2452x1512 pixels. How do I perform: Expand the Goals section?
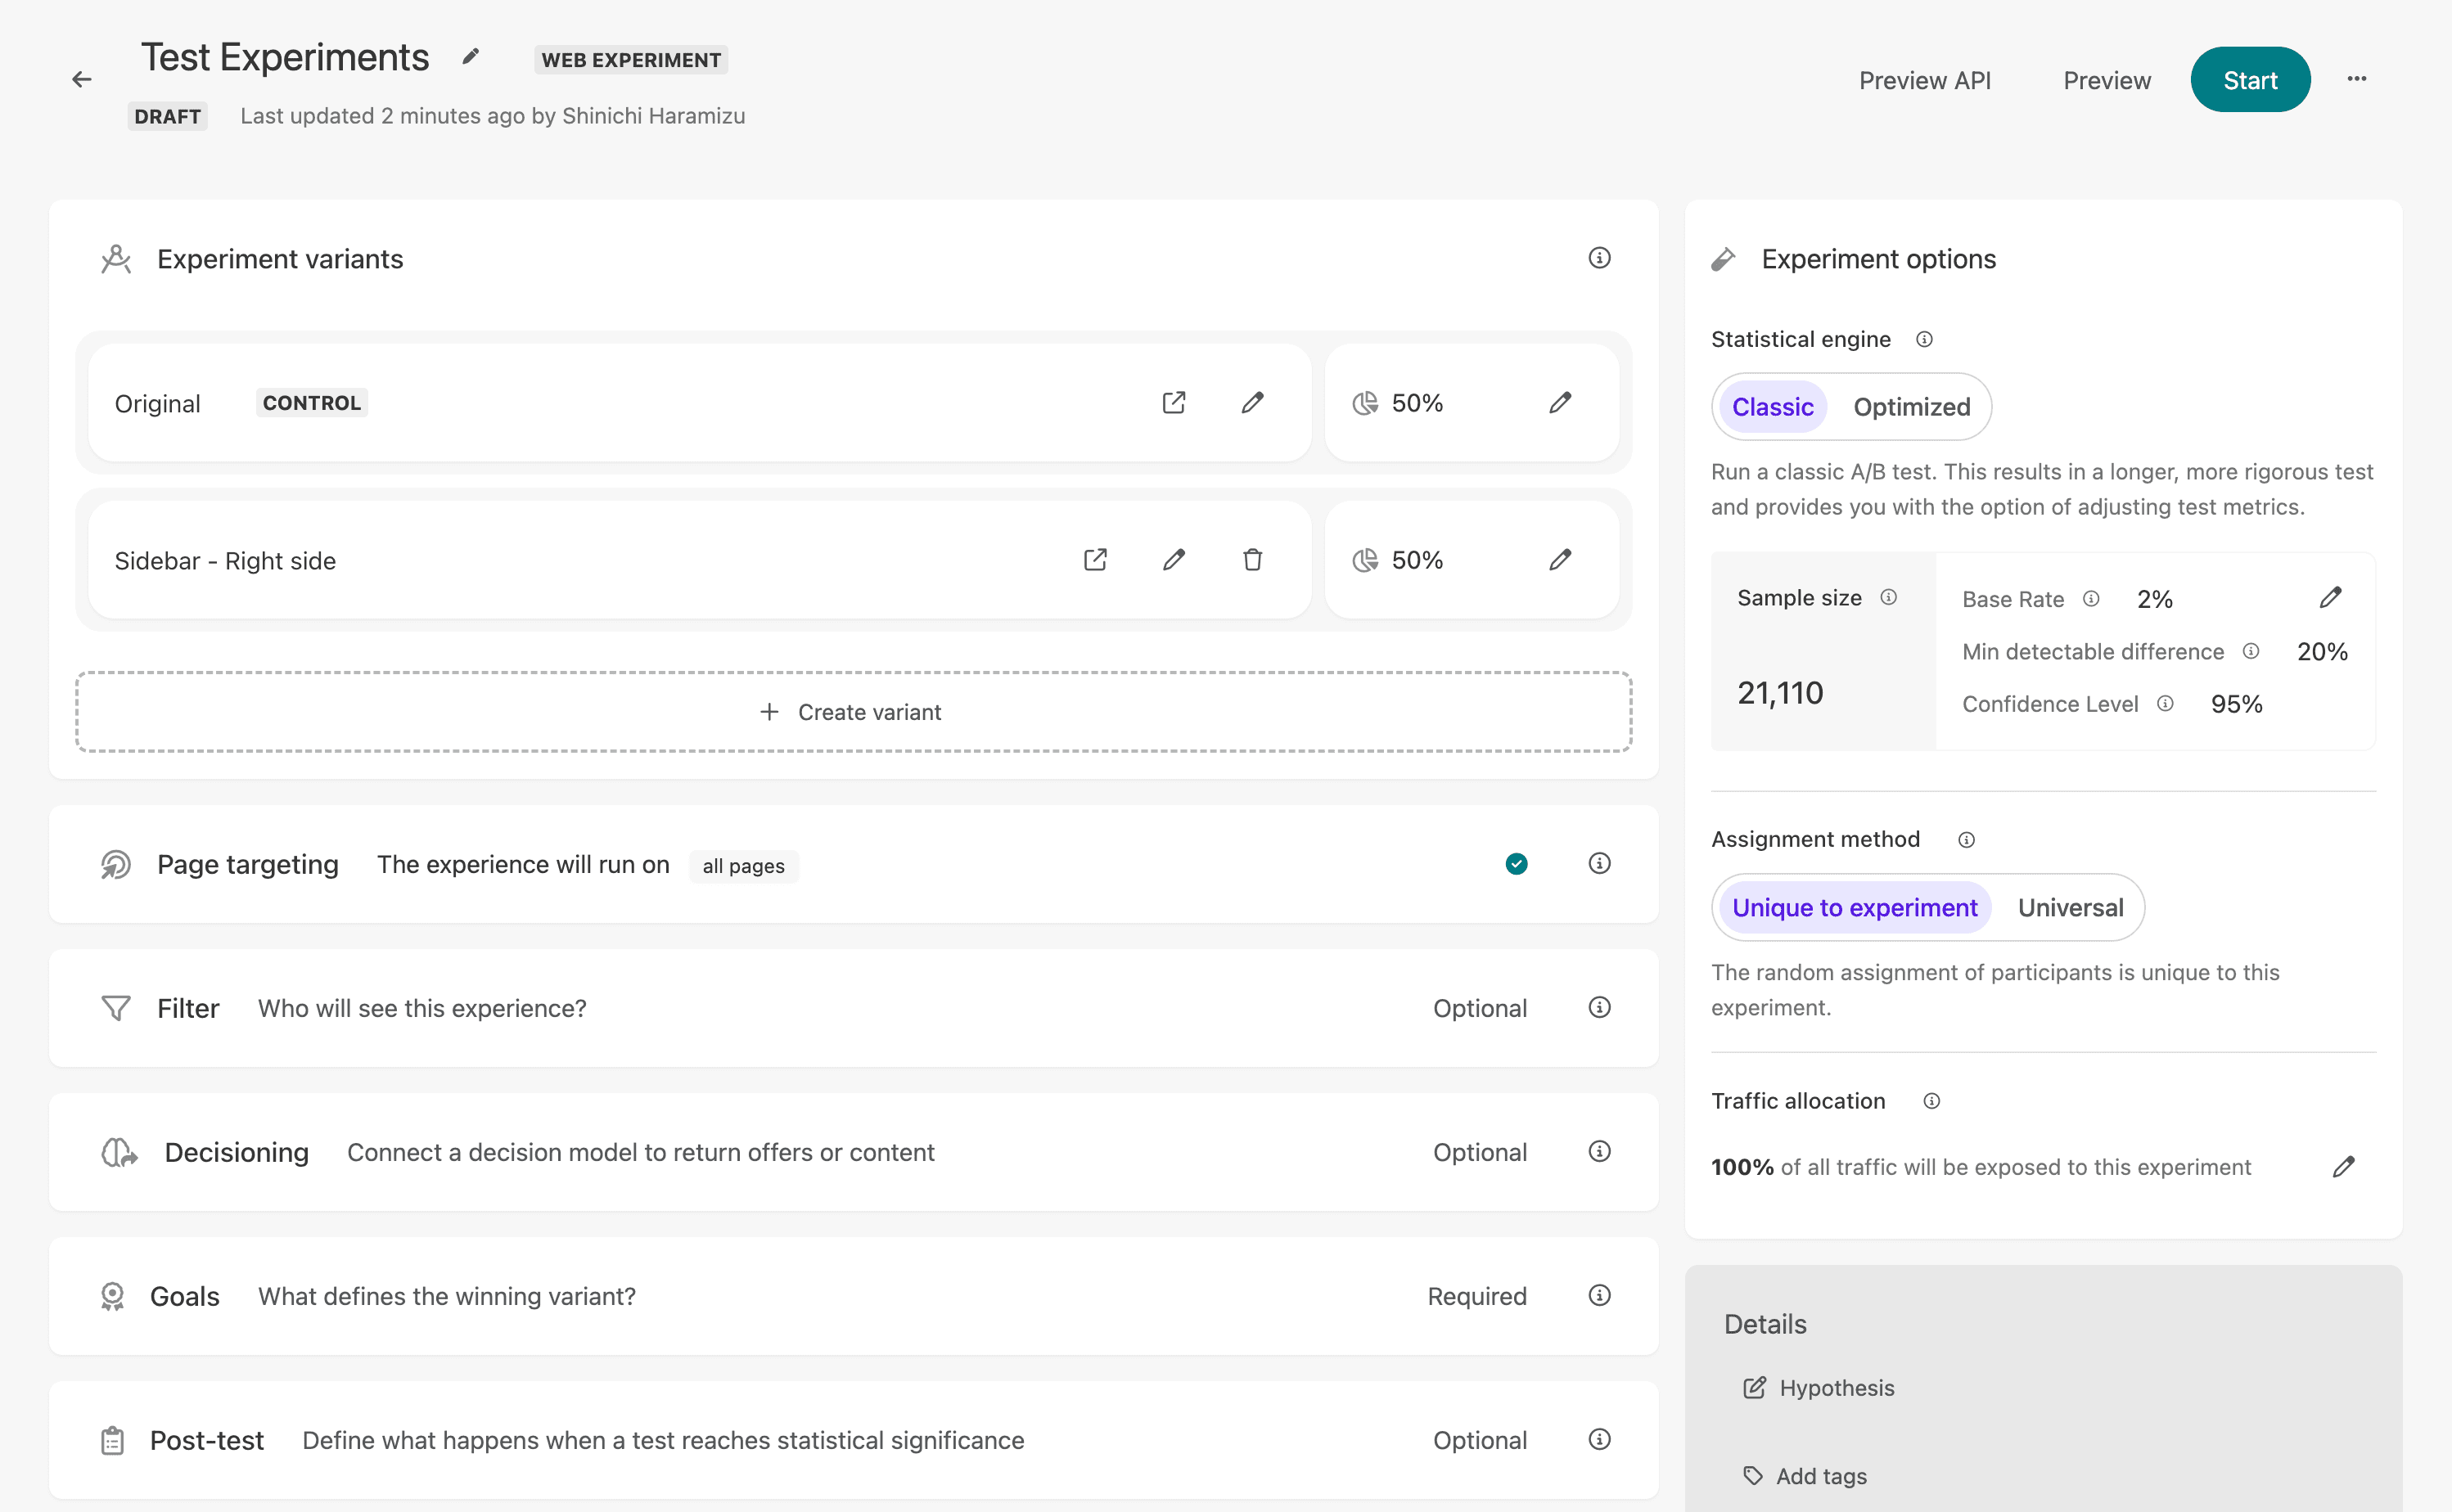pos(184,1296)
